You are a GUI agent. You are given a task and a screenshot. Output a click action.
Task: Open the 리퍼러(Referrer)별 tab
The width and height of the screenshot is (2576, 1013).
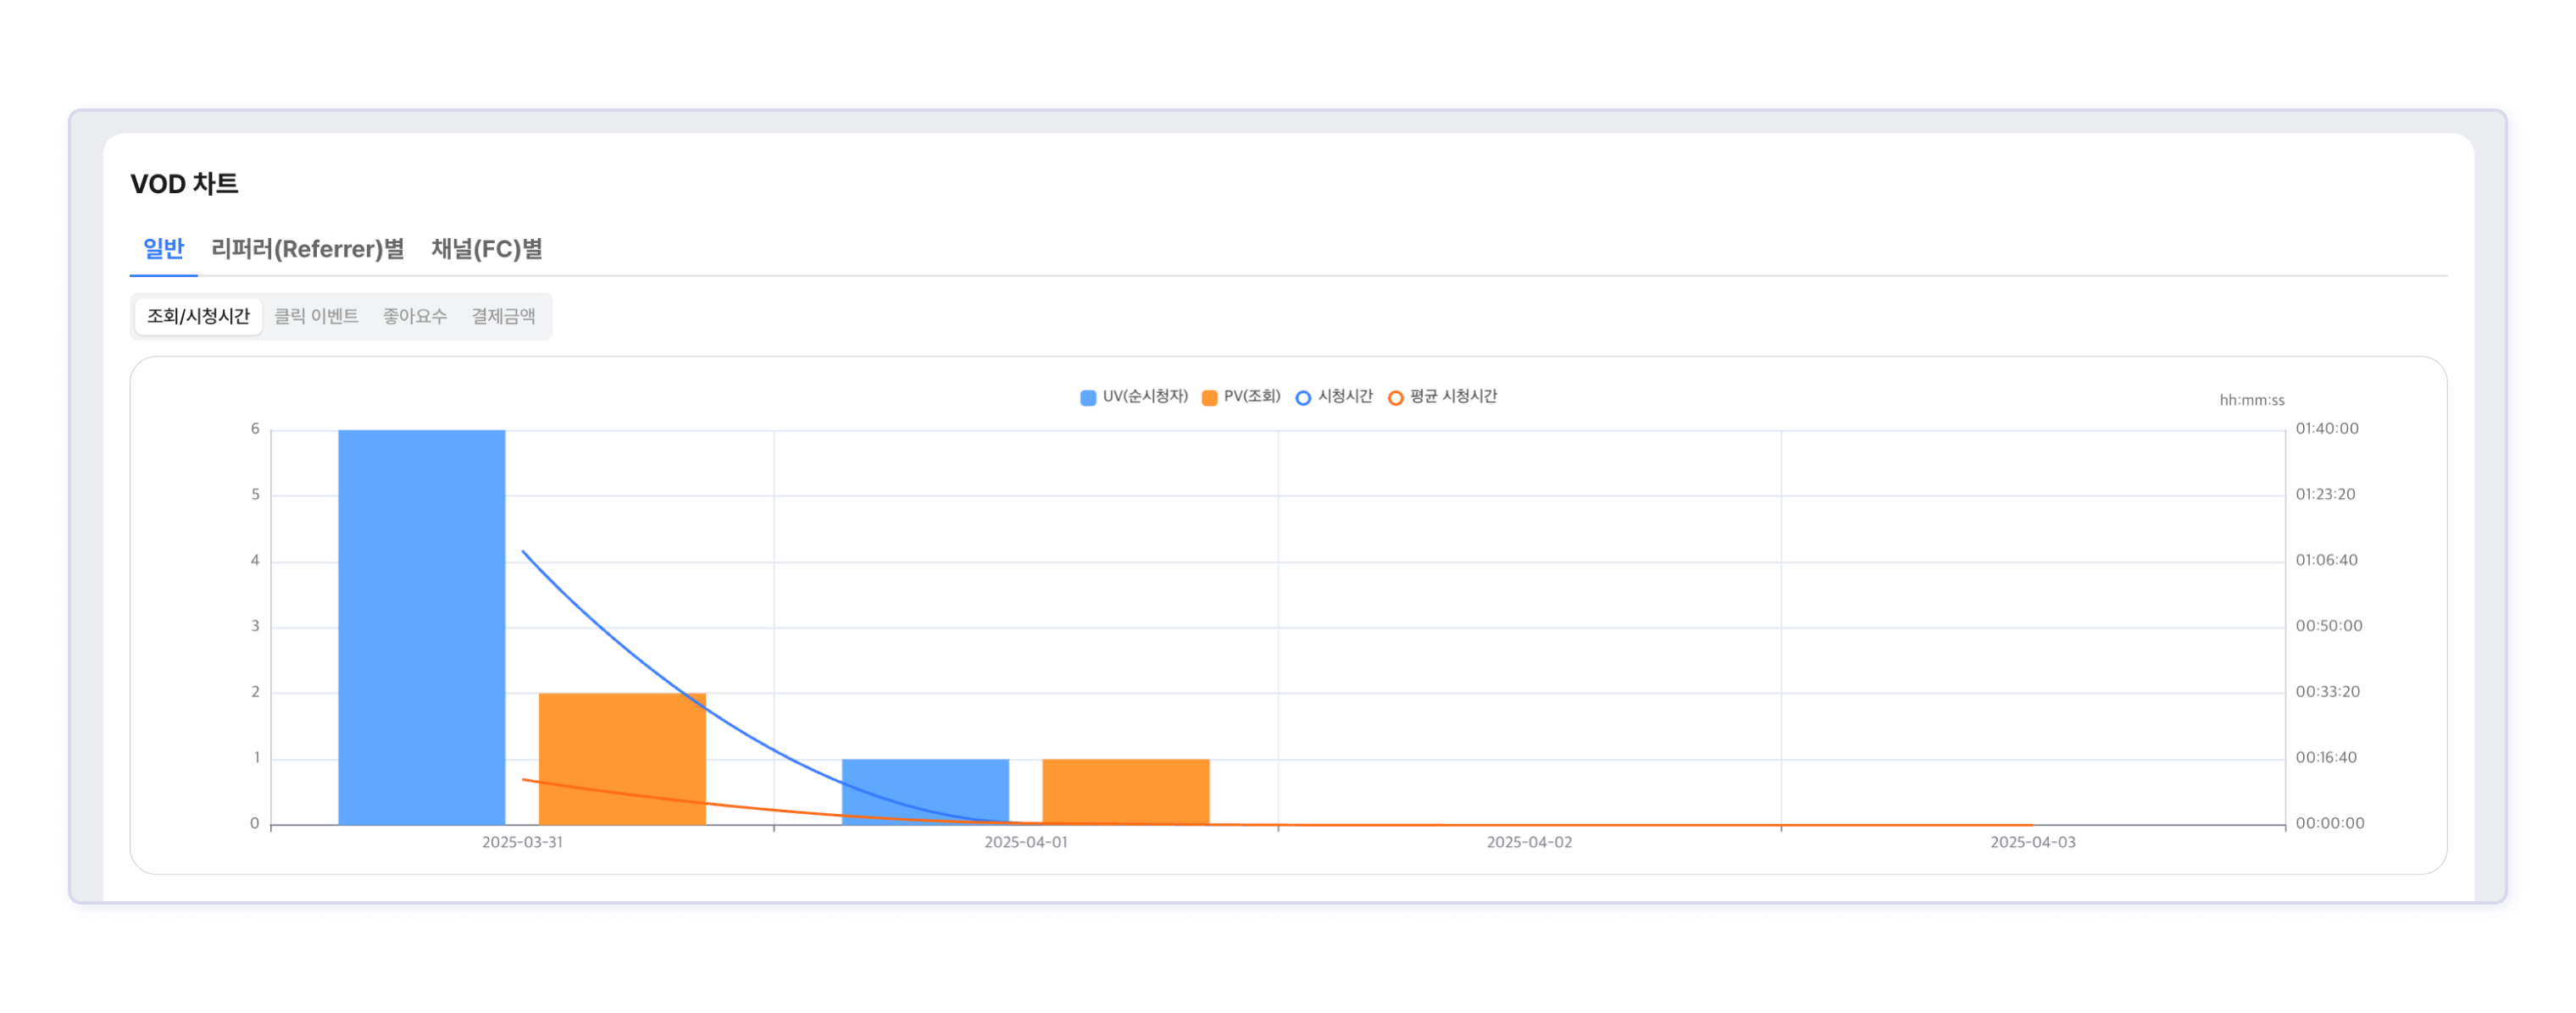307,248
